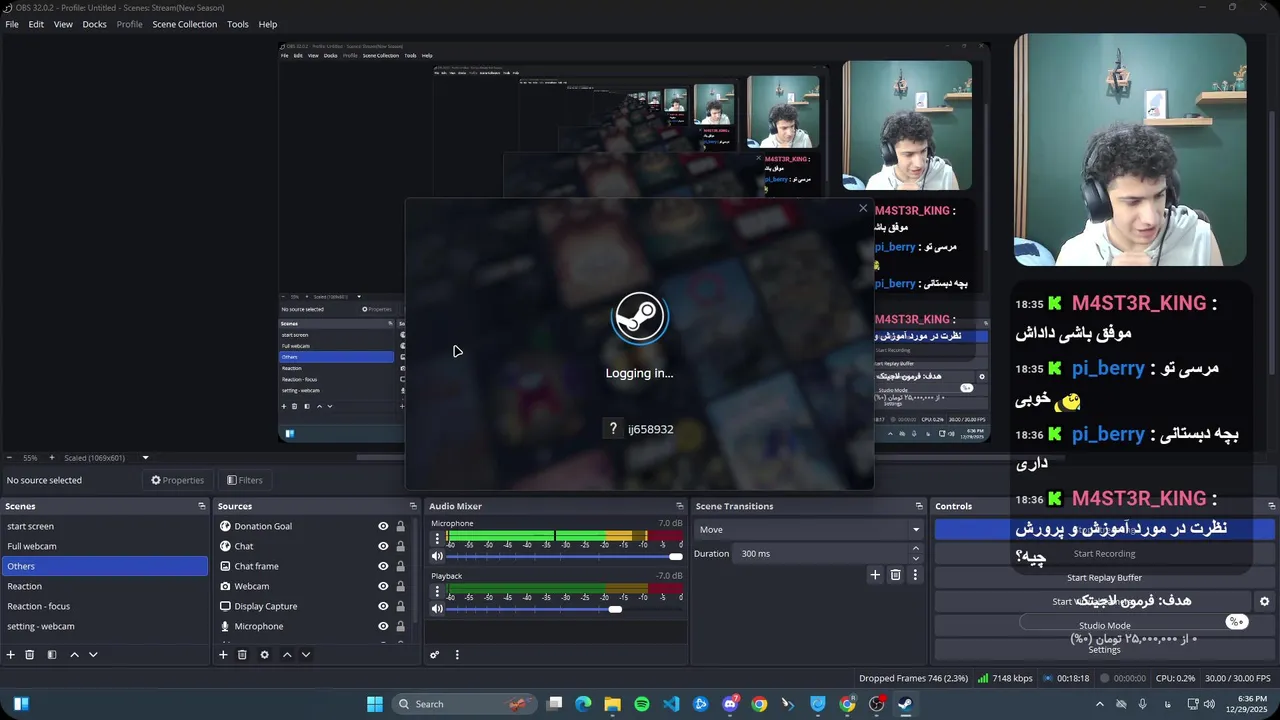Open the Edit menu
Viewport: 1280px width, 720px height.
(x=36, y=24)
